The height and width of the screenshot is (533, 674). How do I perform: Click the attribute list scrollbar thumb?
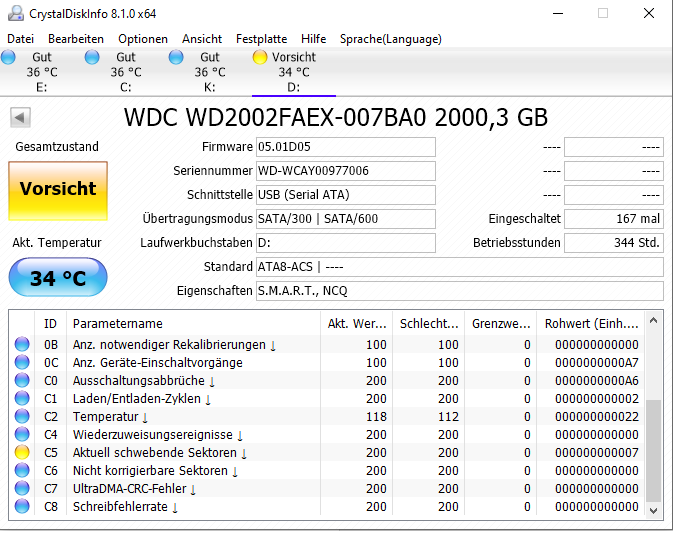(653, 450)
